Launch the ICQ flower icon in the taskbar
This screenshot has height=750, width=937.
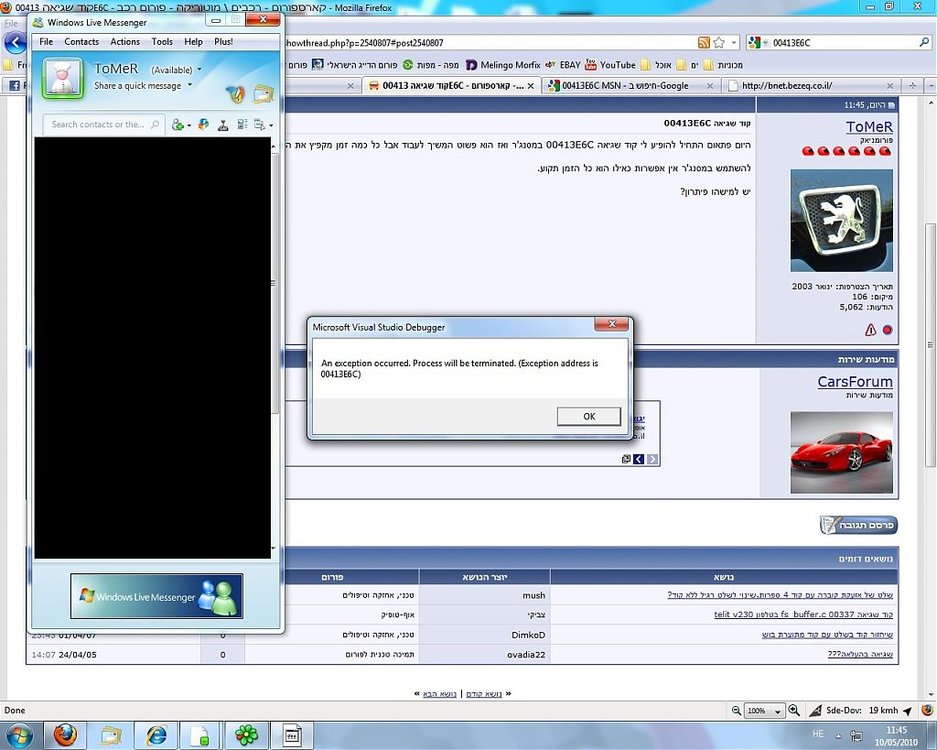coord(246,734)
